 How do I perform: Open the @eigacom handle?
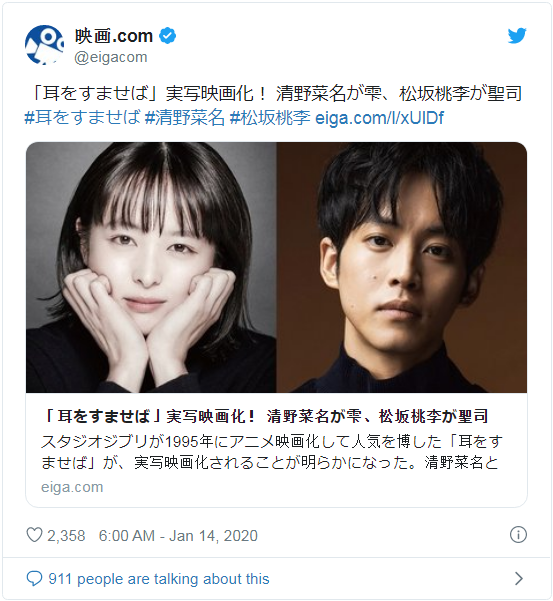tap(111, 57)
